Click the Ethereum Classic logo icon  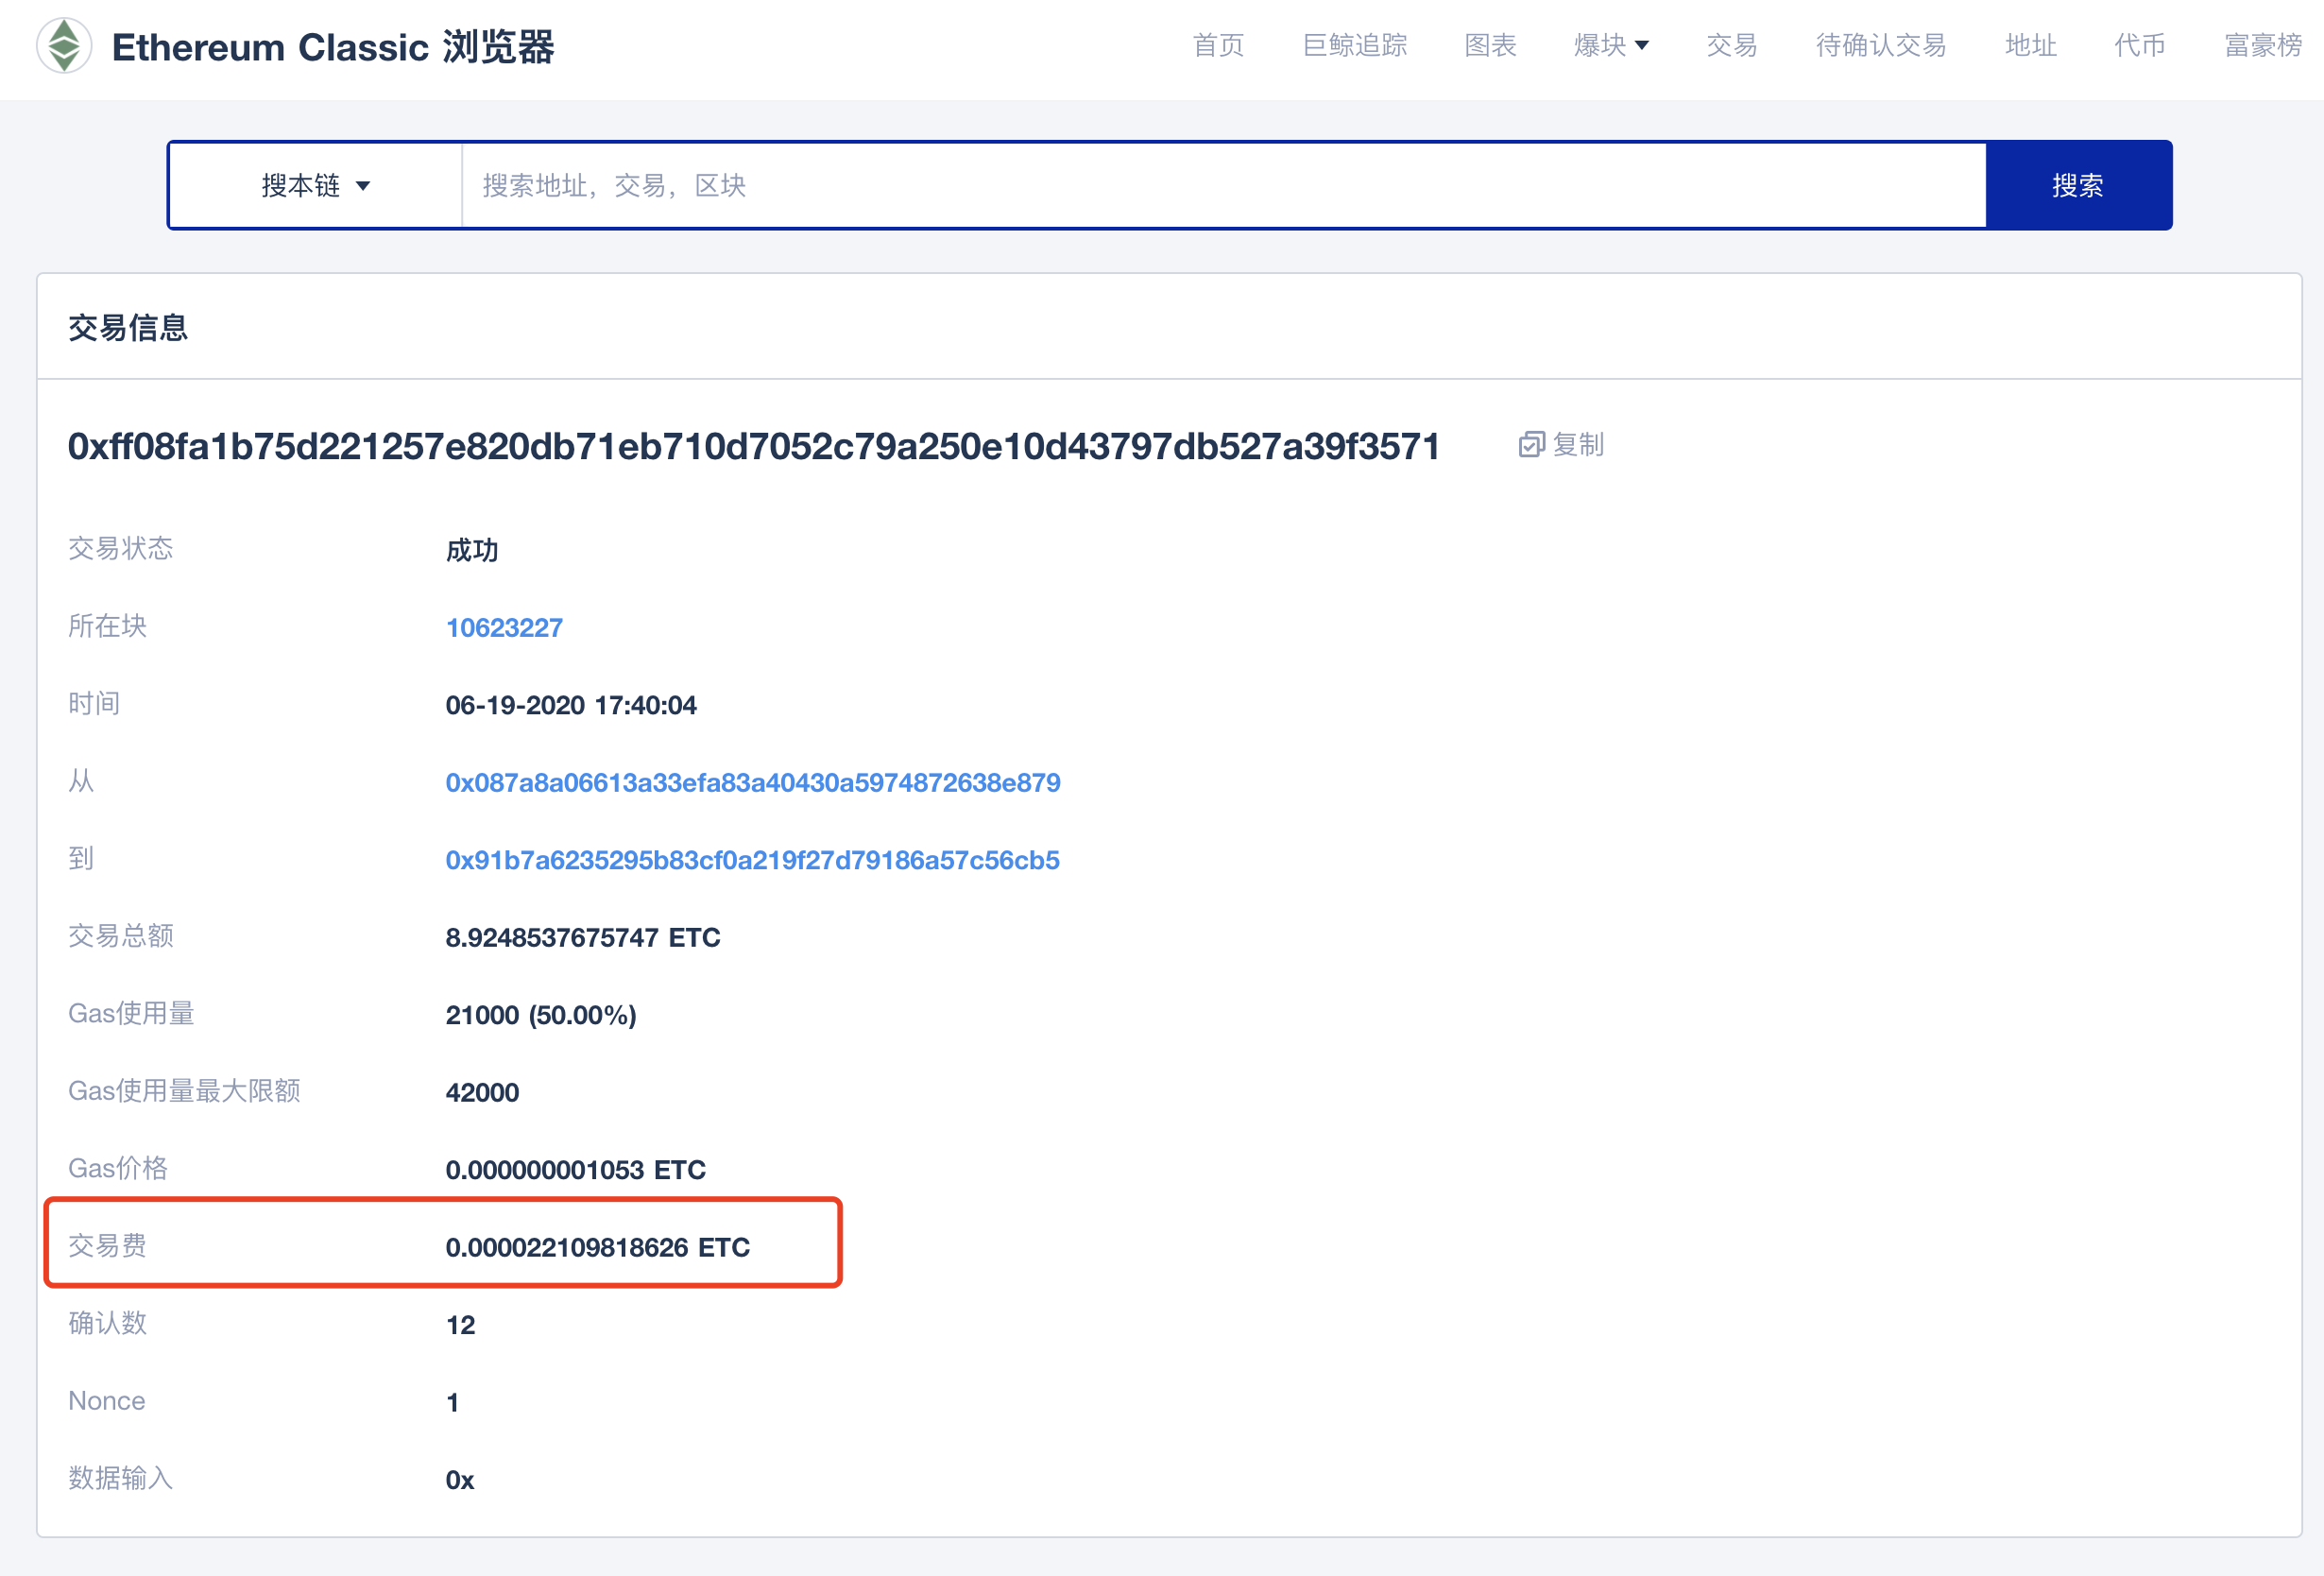click(x=64, y=46)
